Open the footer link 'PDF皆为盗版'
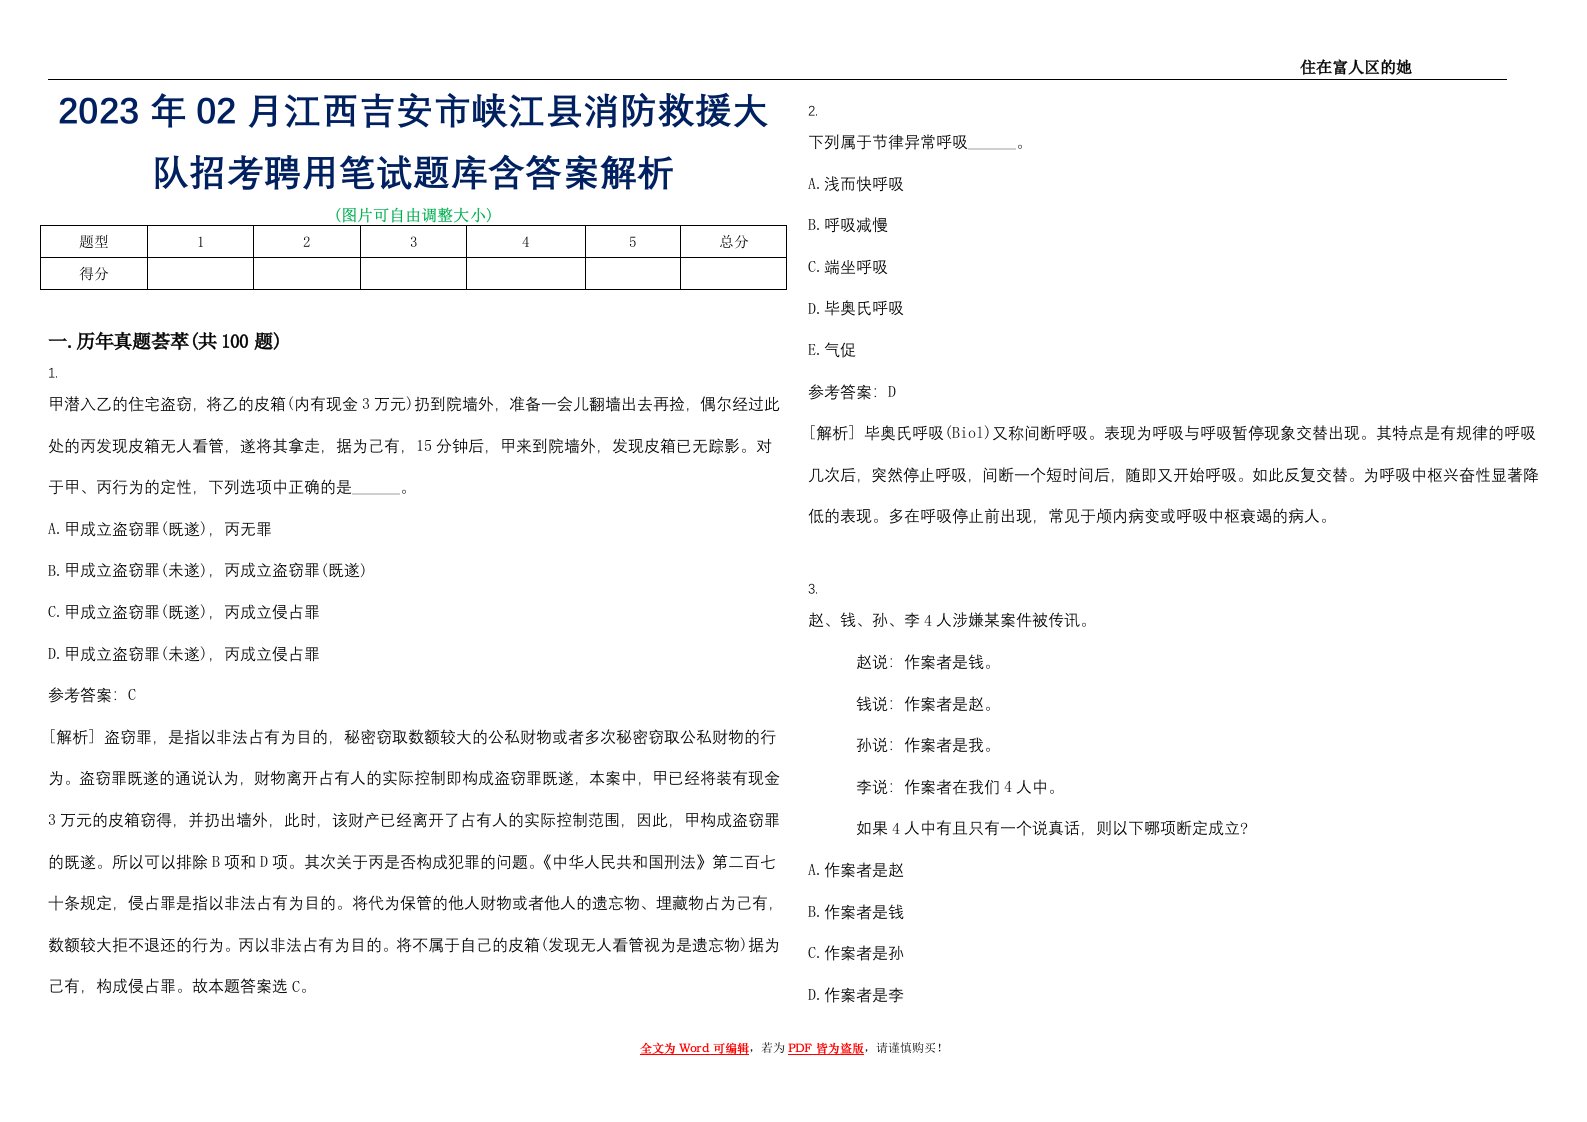Image resolution: width=1587 pixels, height=1122 pixels. pyautogui.click(x=826, y=1048)
